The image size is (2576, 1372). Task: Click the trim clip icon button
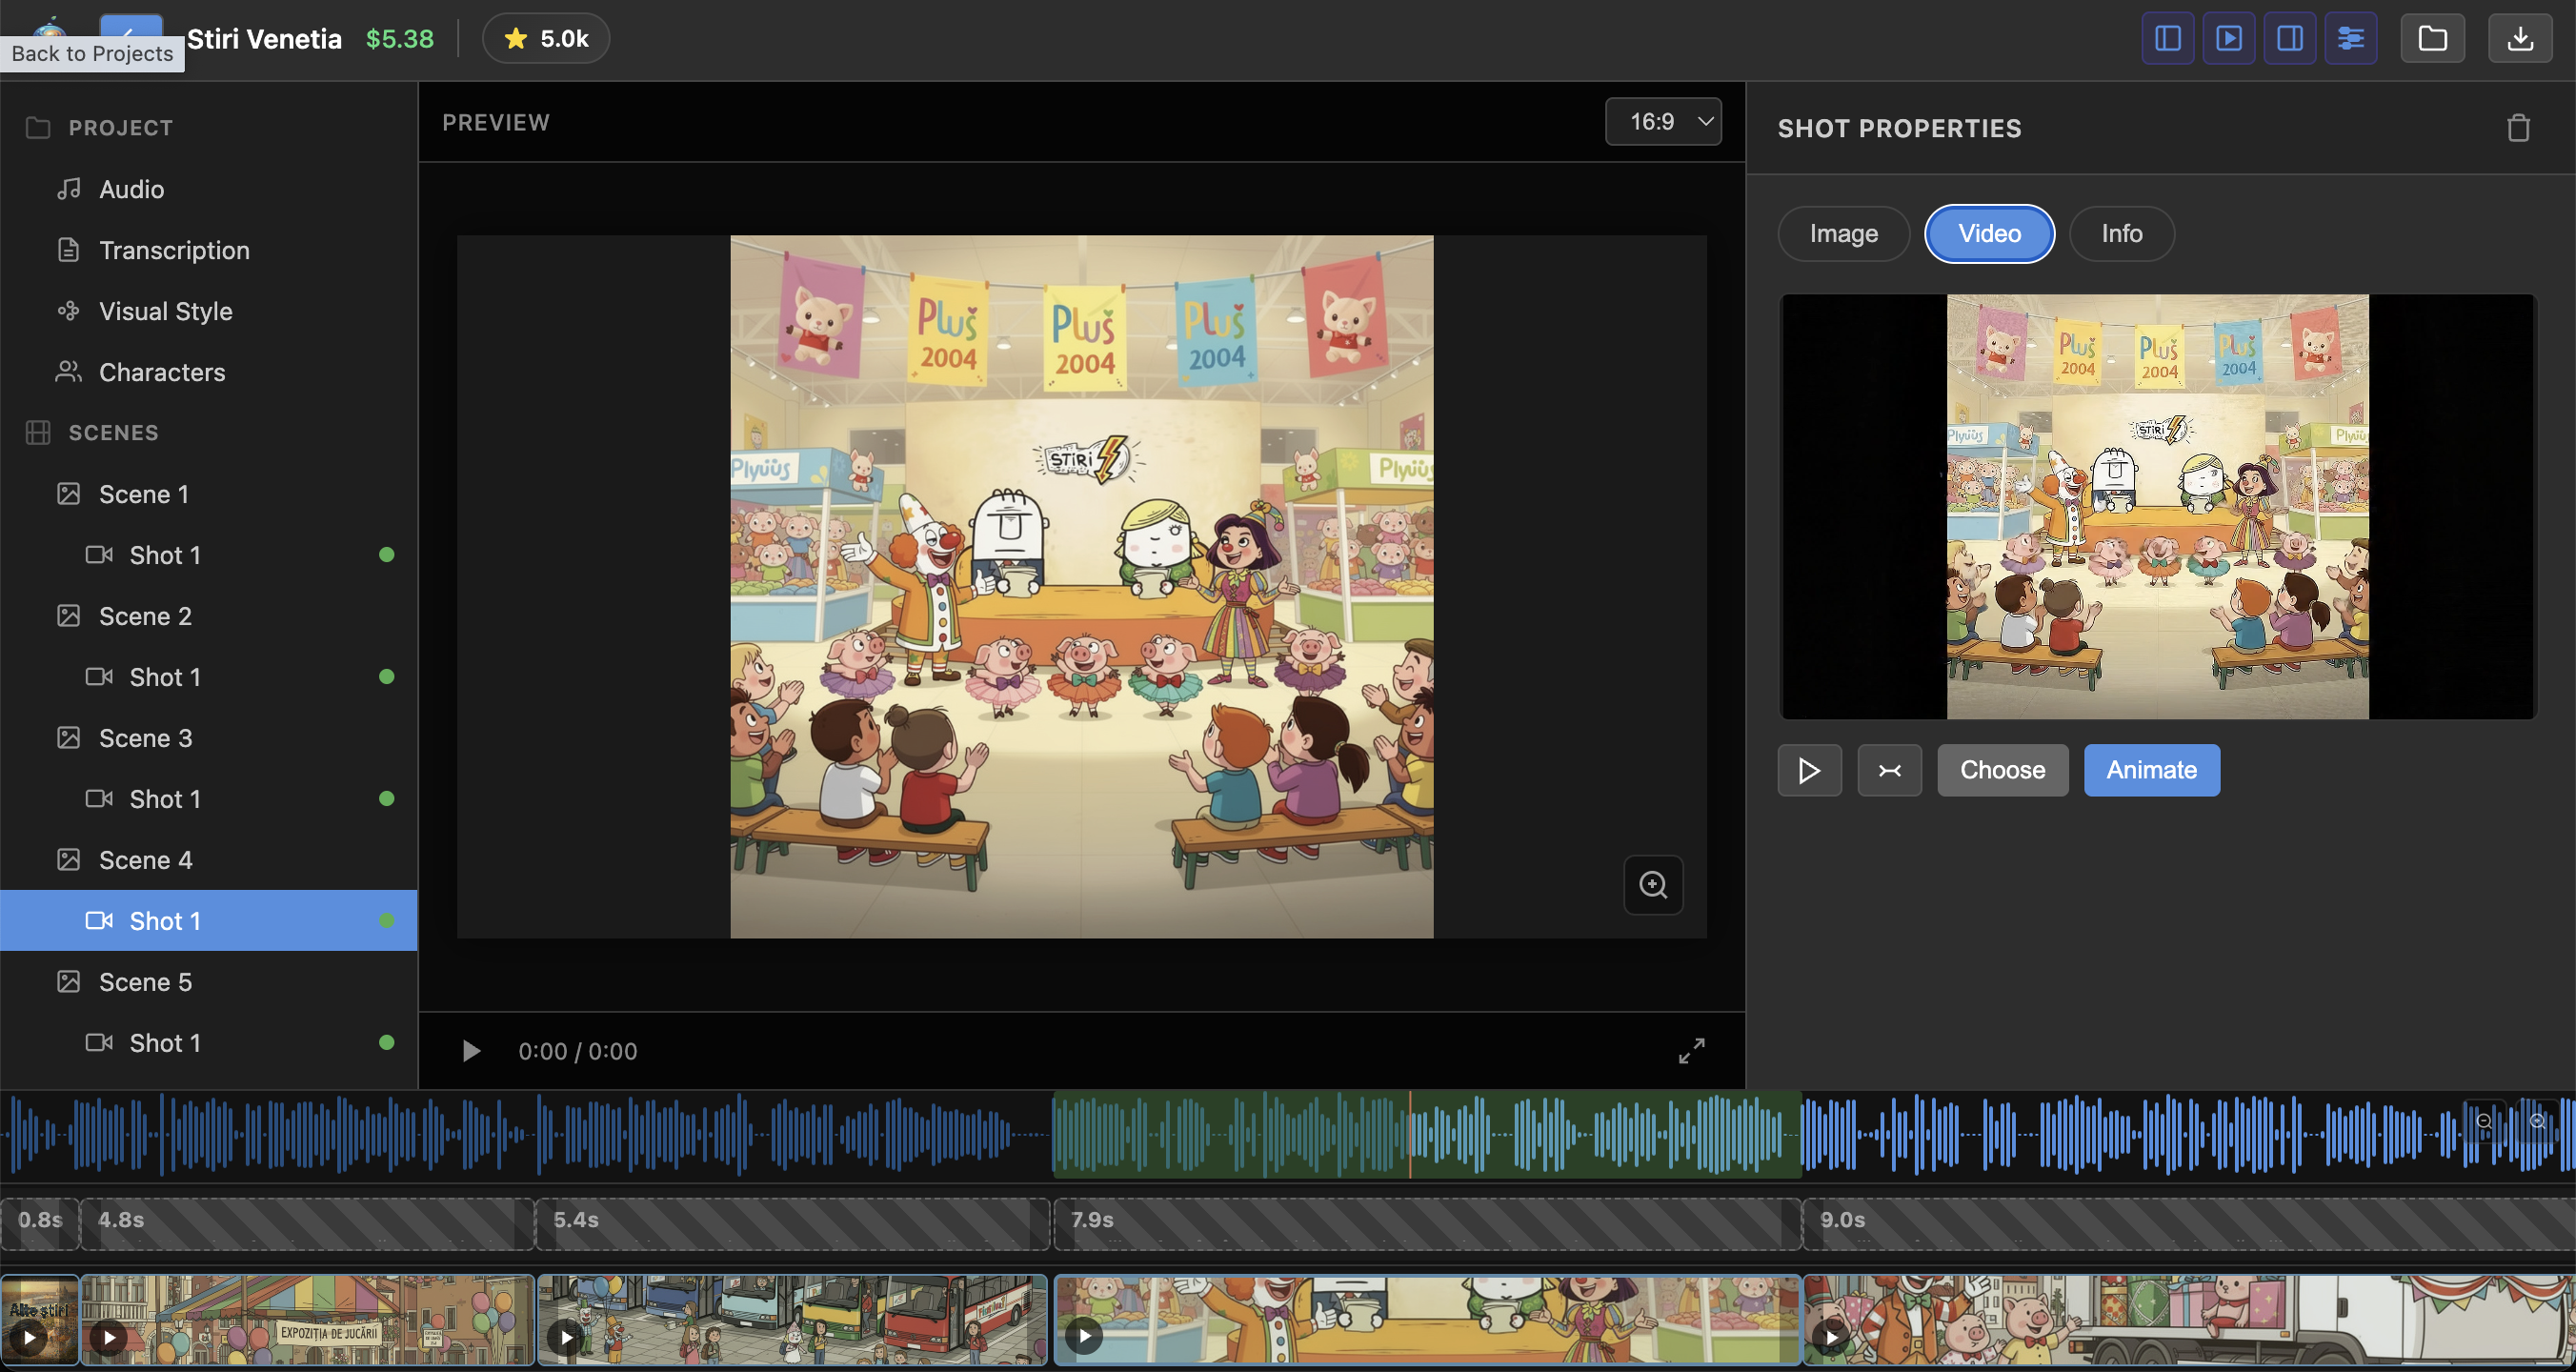1889,770
